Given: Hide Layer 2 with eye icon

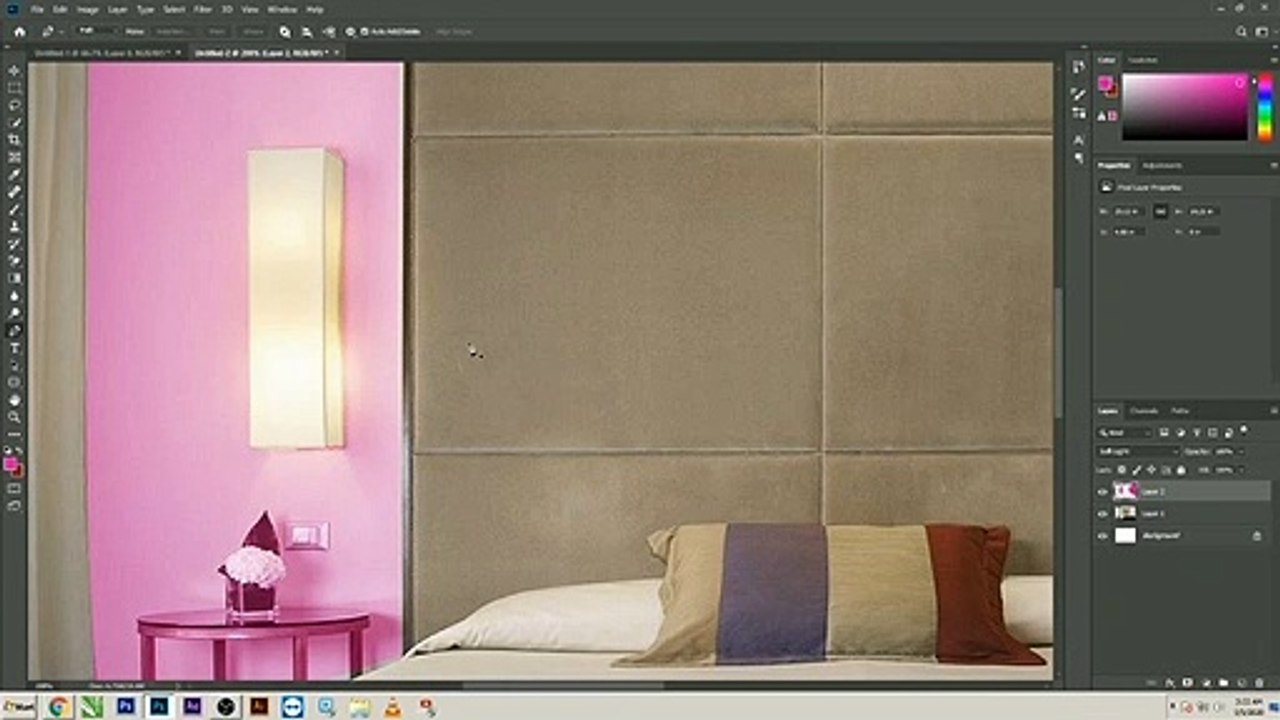Looking at the screenshot, I should point(1102,492).
